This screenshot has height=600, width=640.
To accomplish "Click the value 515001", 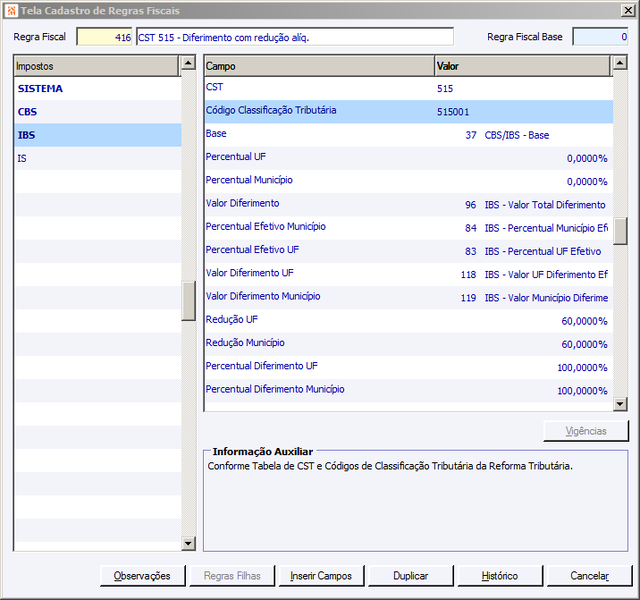I will 453,112.
